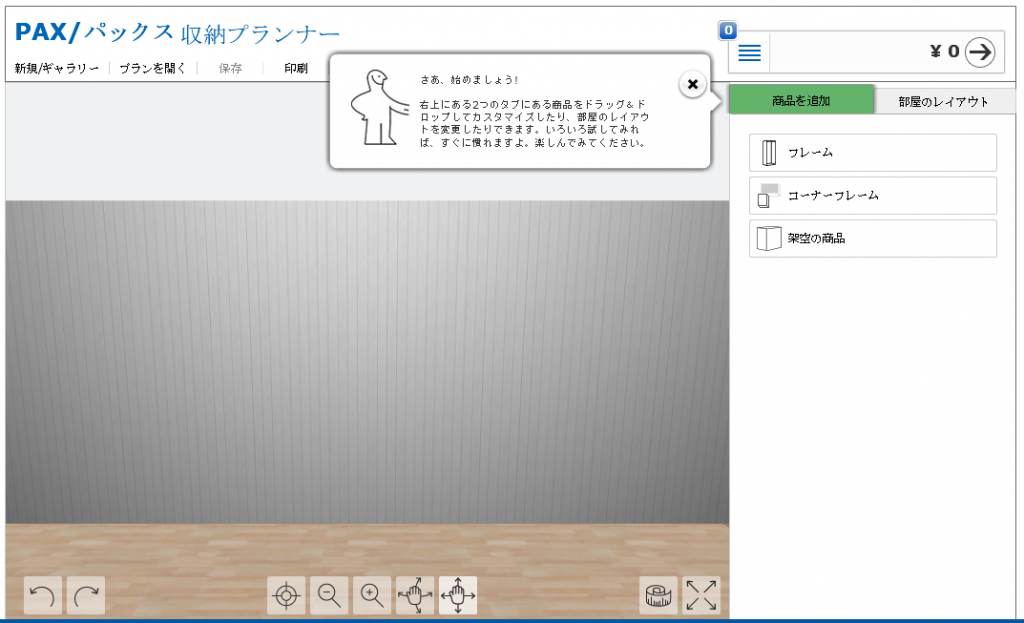Viewport: 1024px width, 623px height.
Task: Click the undo arrow icon
Action: pyautogui.click(x=43, y=595)
